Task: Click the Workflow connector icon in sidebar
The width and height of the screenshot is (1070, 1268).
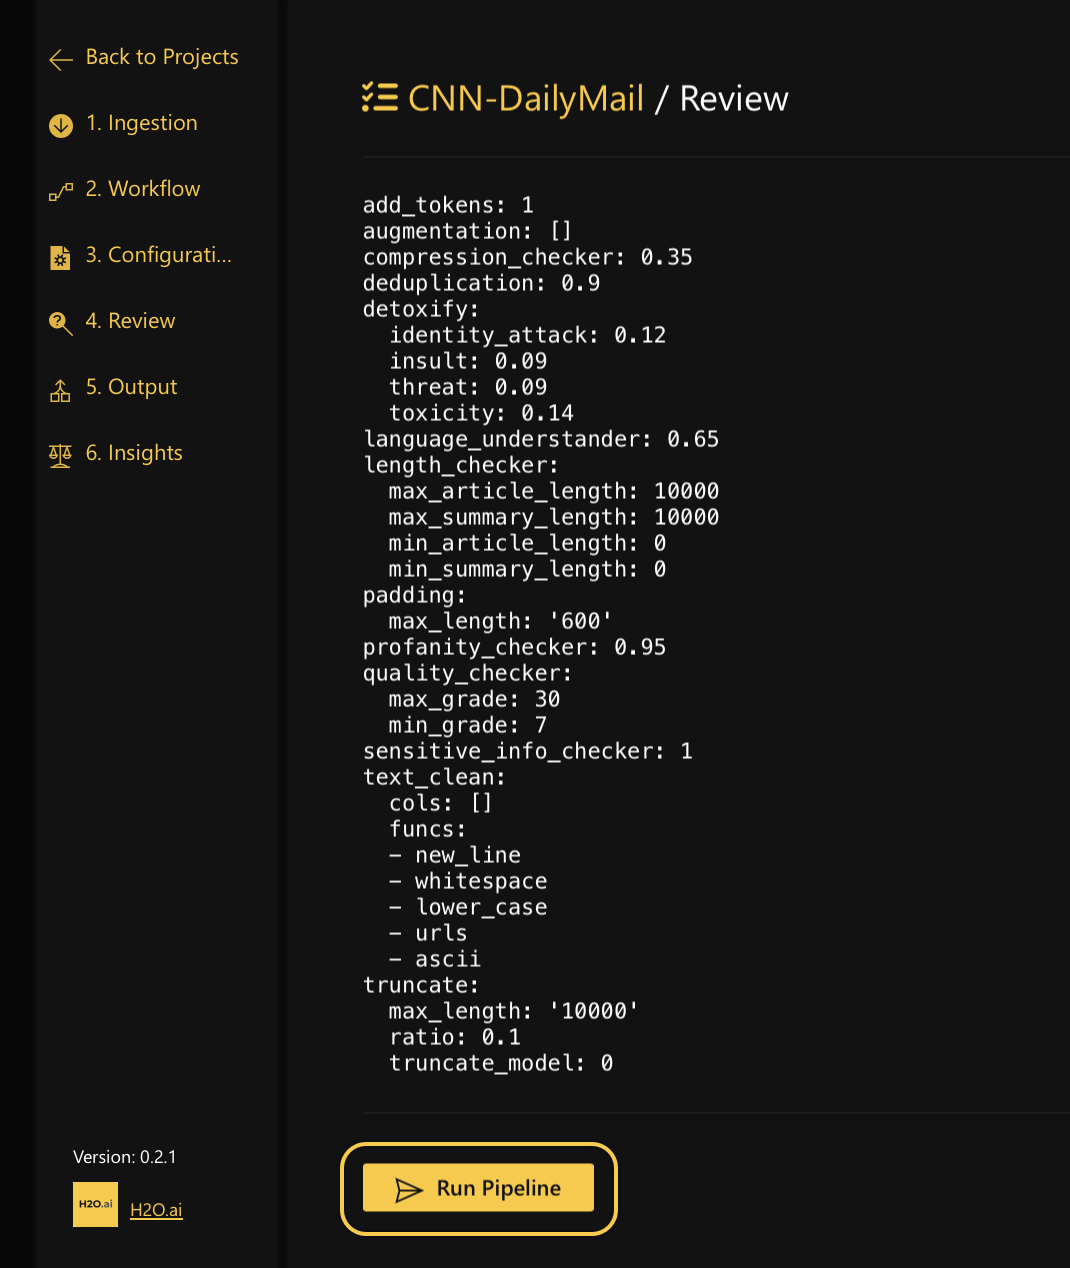Action: point(61,191)
